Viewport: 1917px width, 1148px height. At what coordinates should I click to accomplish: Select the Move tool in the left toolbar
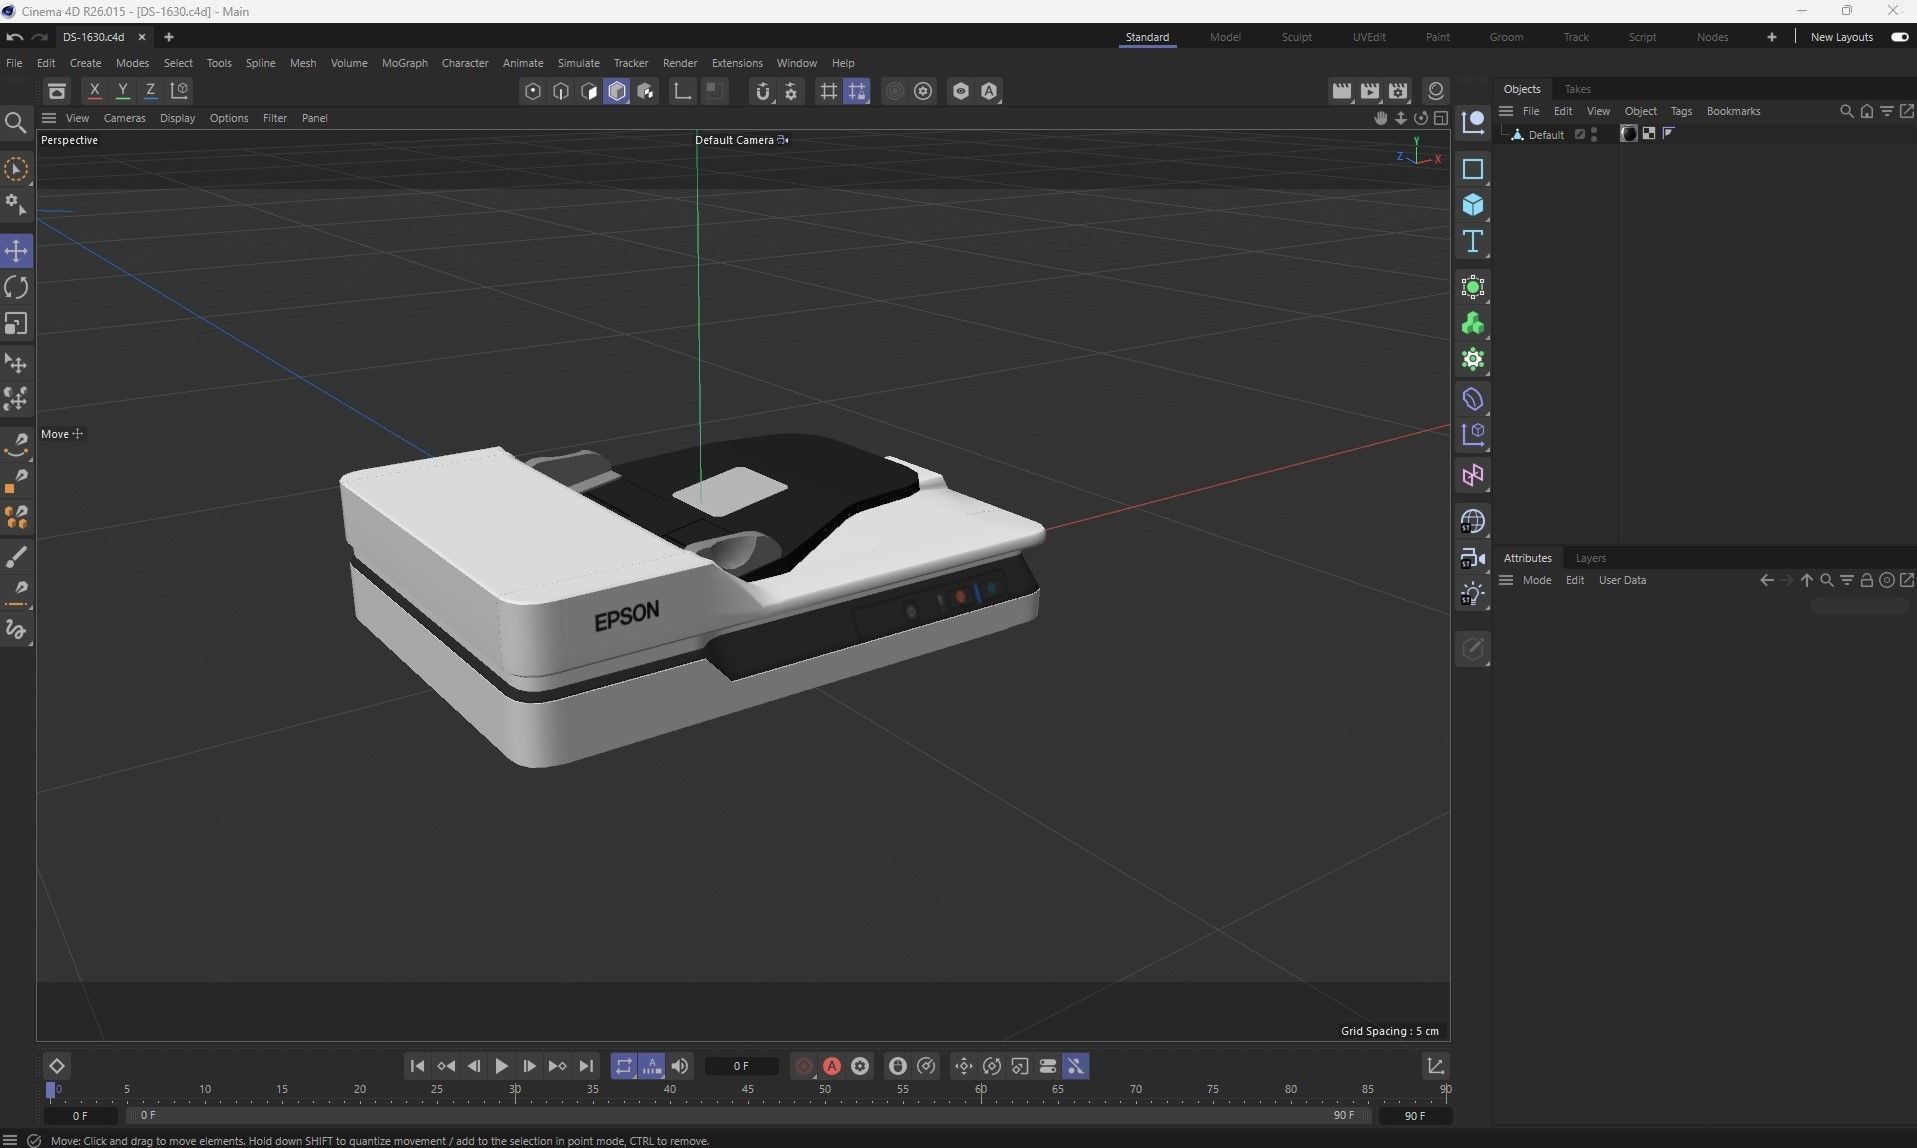(x=16, y=250)
